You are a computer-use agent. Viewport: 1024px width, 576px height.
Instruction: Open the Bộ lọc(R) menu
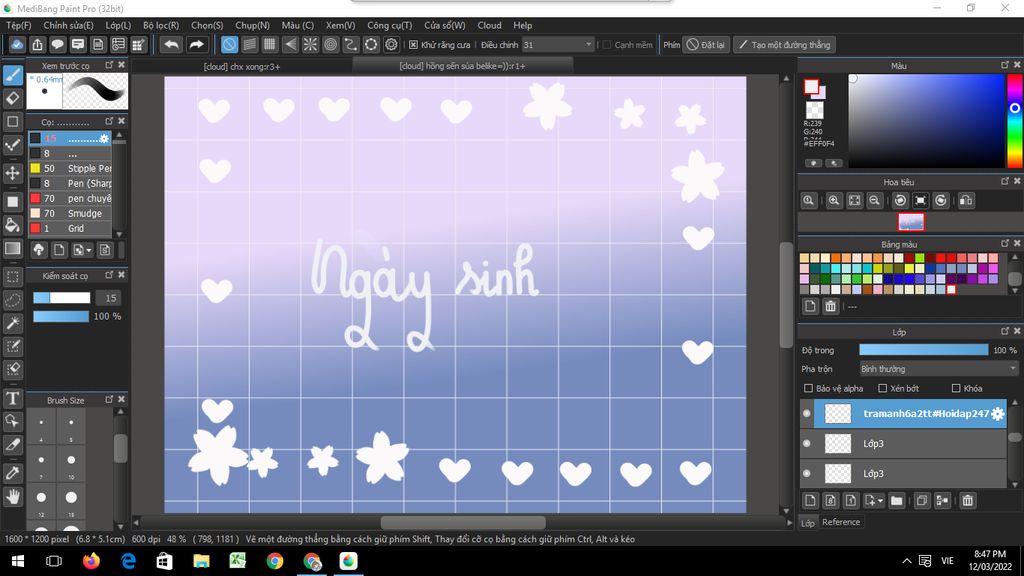click(161, 25)
